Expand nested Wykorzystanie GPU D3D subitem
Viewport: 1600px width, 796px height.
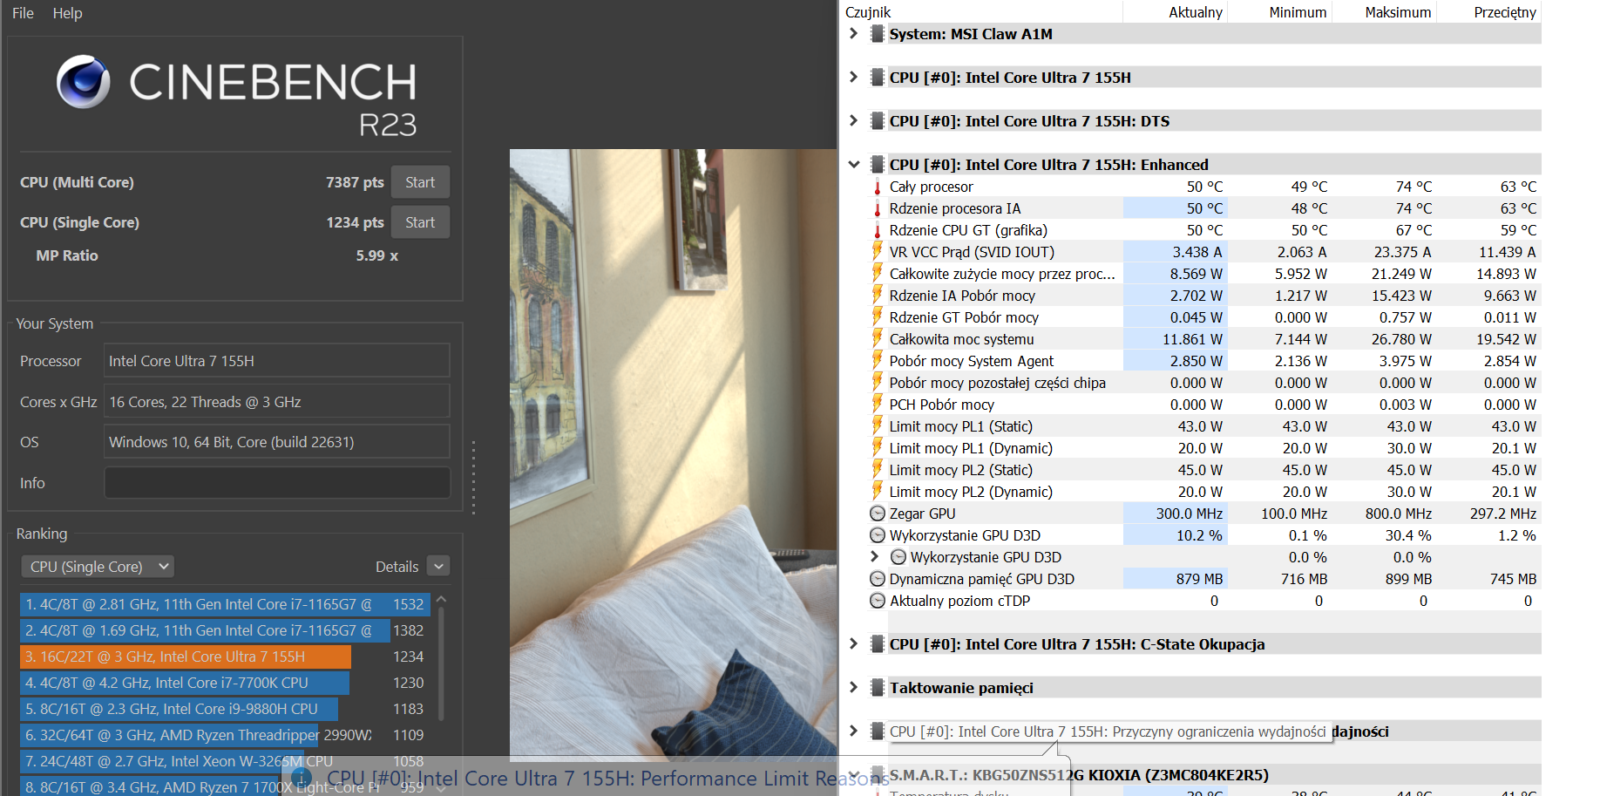tap(874, 557)
